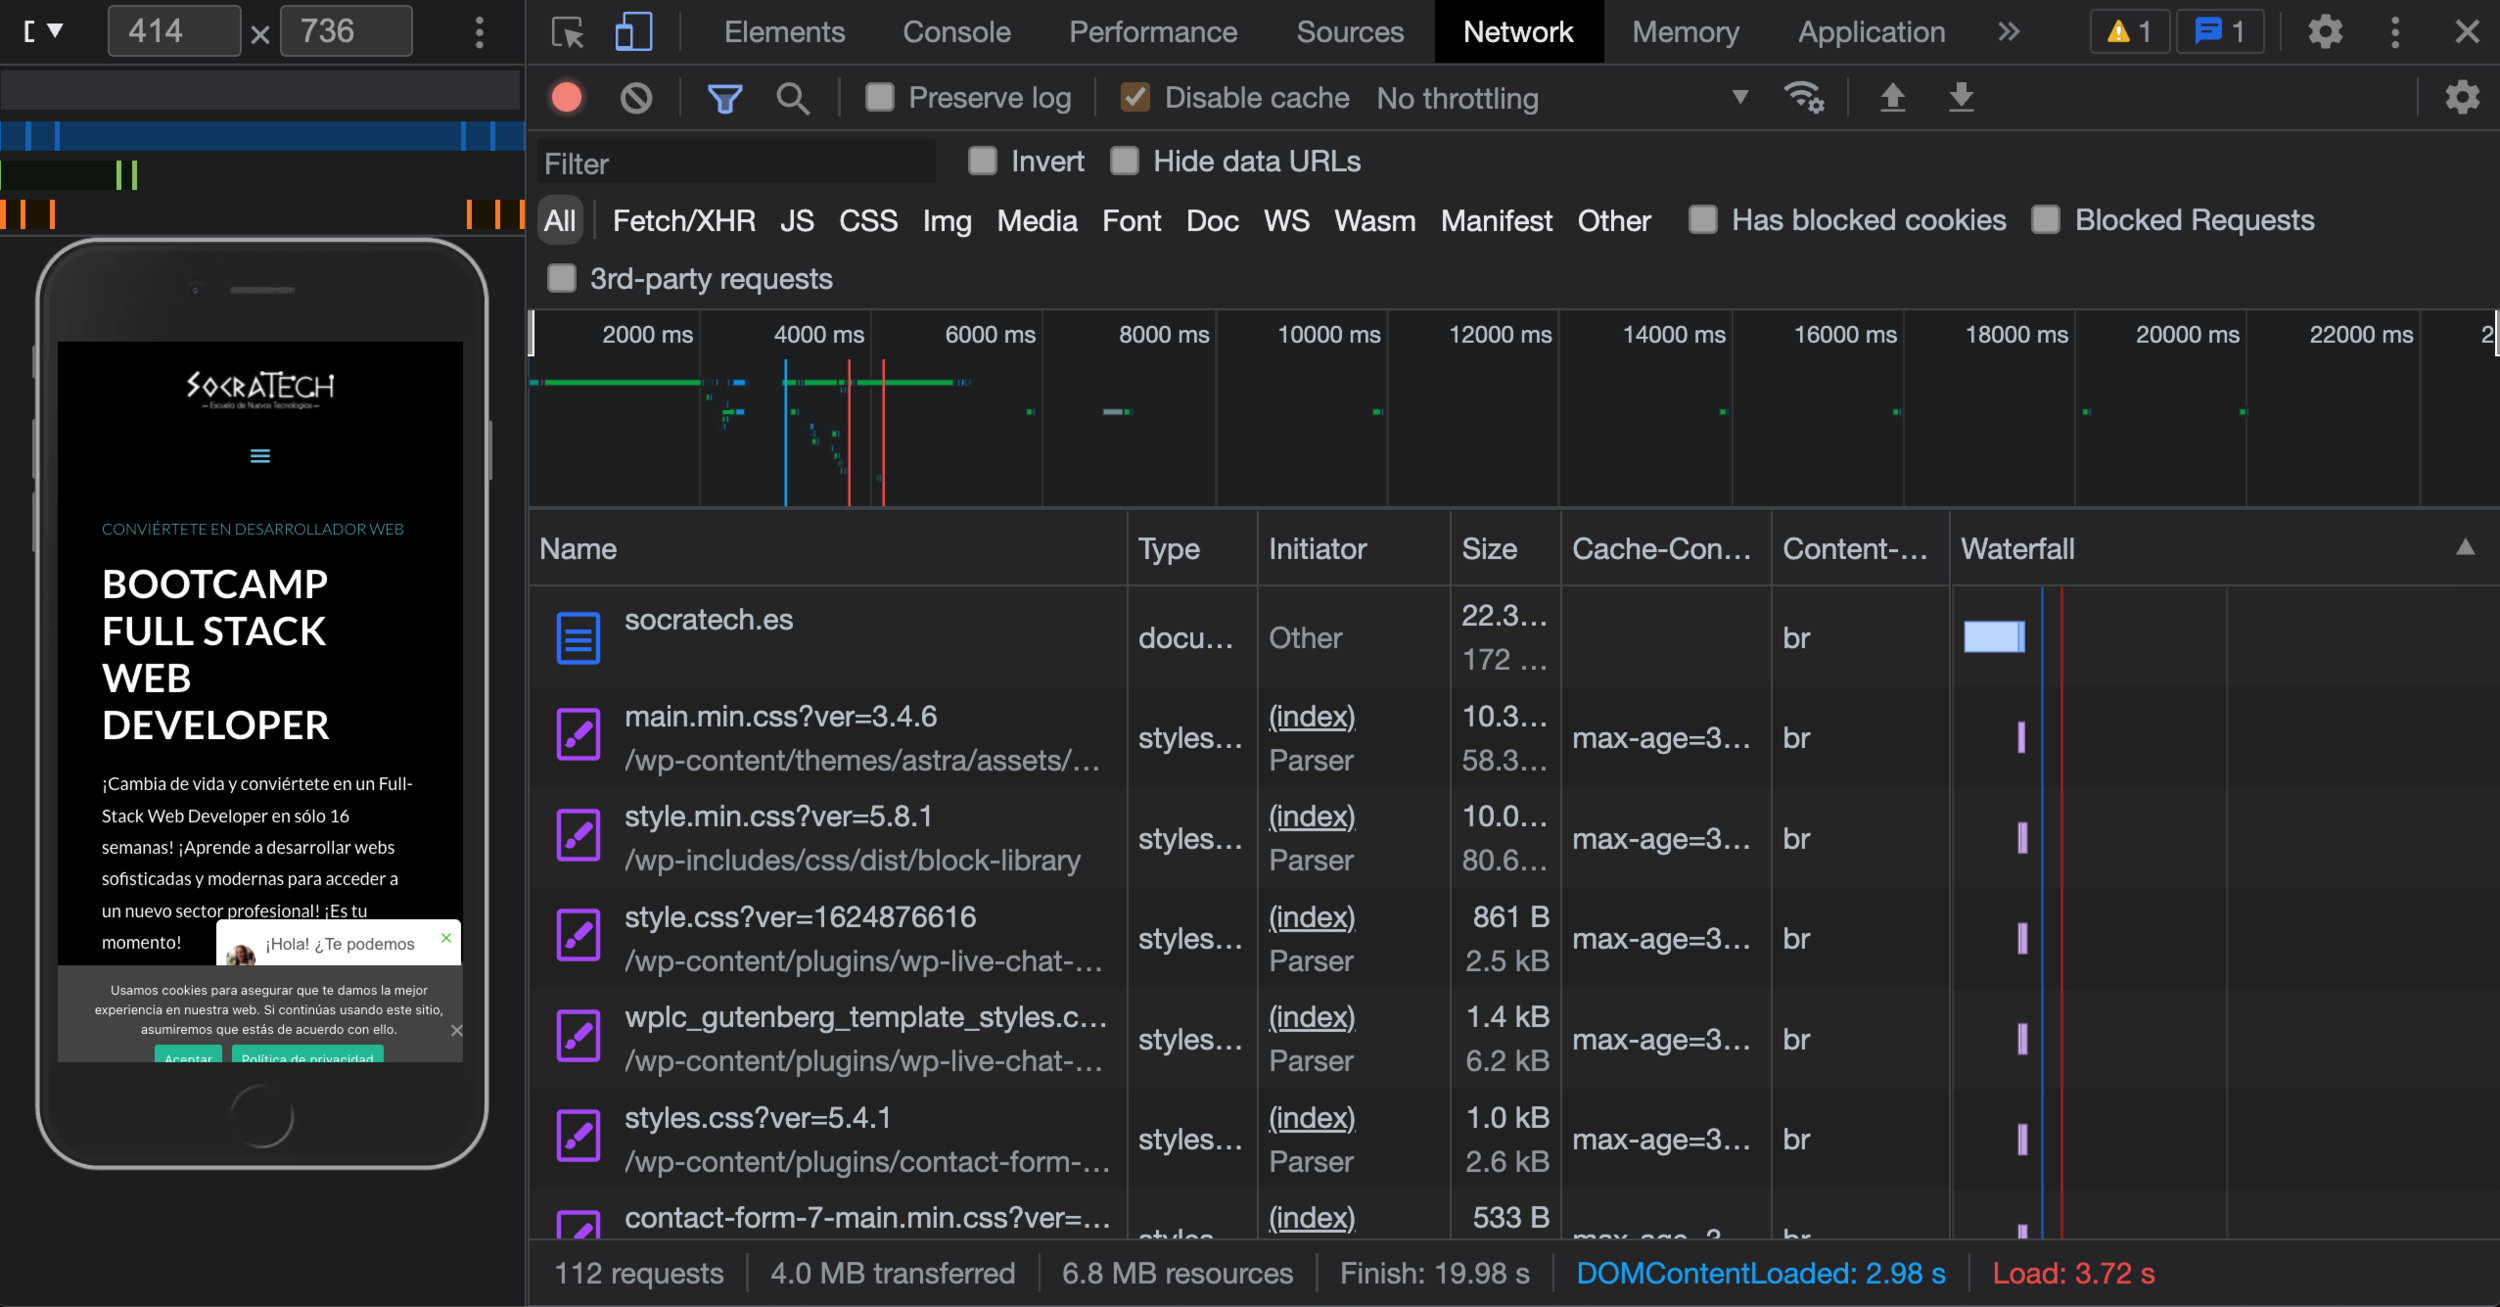
Task: Click the red record network log button
Action: pos(567,97)
